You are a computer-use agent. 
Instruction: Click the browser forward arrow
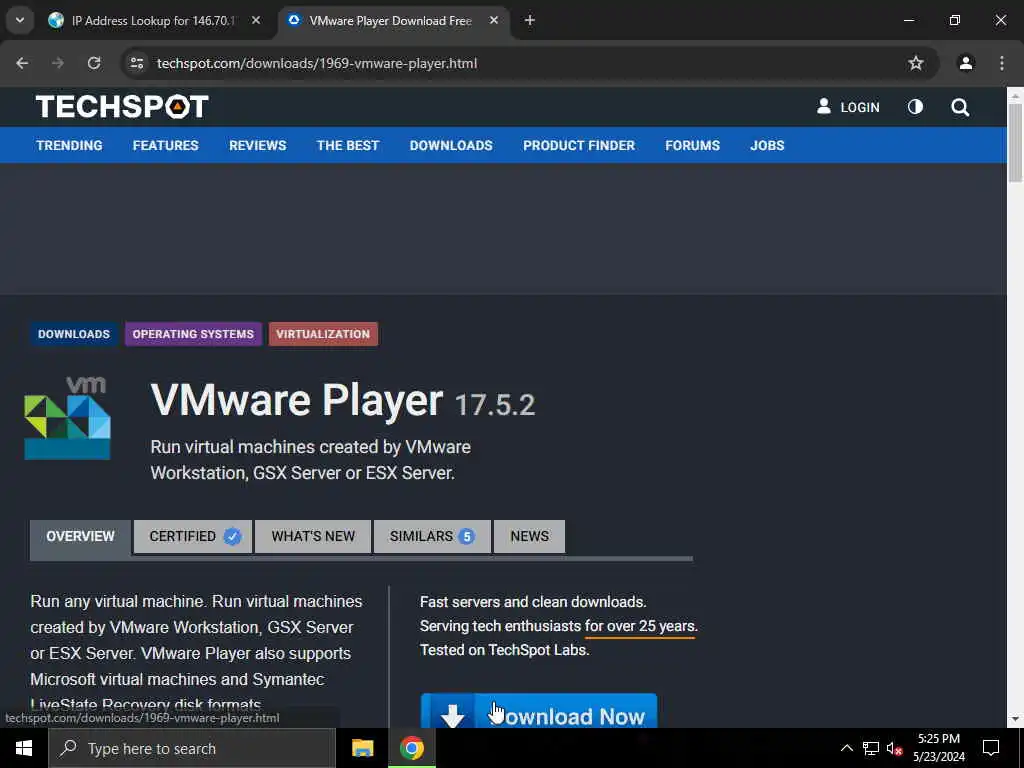coord(58,63)
